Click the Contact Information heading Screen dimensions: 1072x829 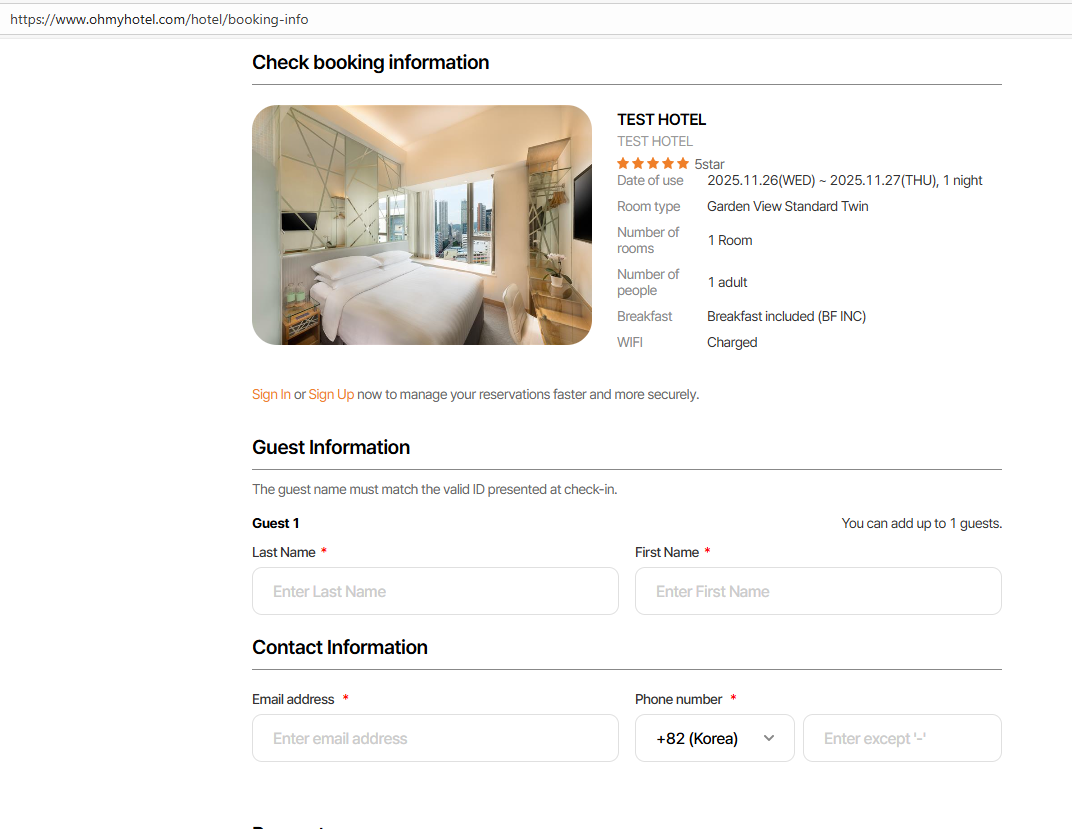click(340, 648)
